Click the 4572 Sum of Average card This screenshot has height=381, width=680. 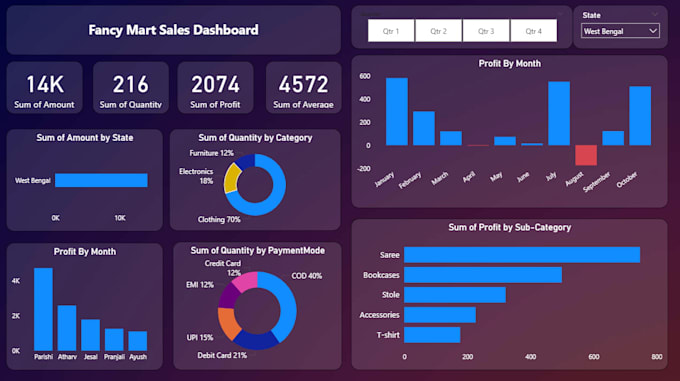click(x=303, y=88)
